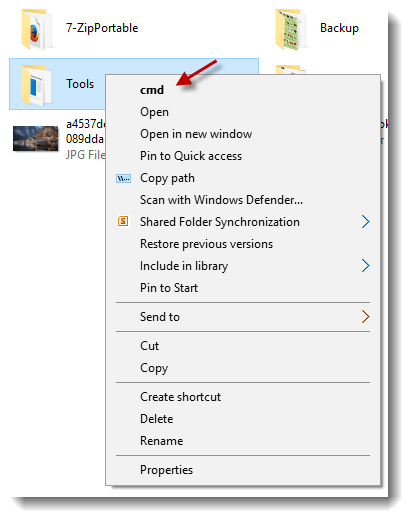Image resolution: width=413 pixels, height=522 pixels.
Task: Choose Copy path menu entry
Action: [243, 178]
